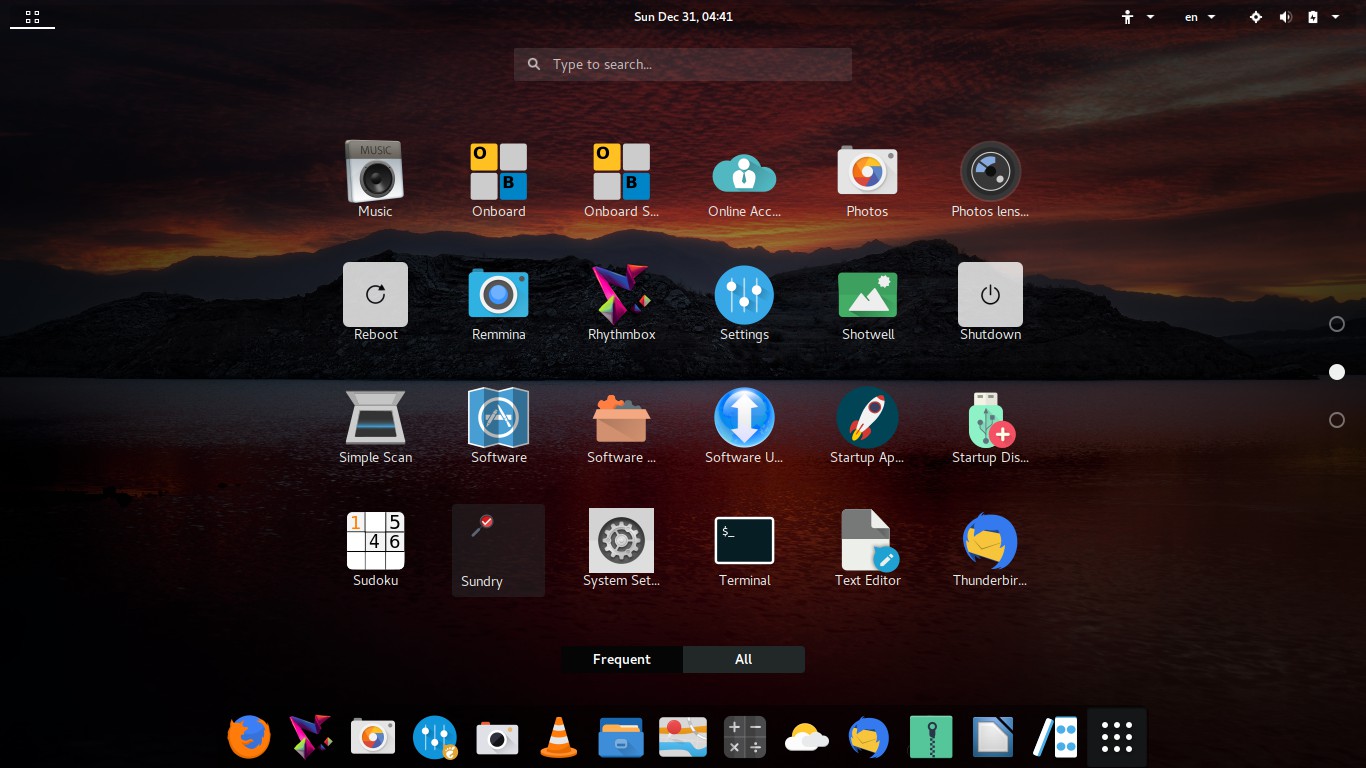Open the clock showing Sun Dec 31, 04:41
Image resolution: width=1366 pixels, height=768 pixels.
click(683, 17)
